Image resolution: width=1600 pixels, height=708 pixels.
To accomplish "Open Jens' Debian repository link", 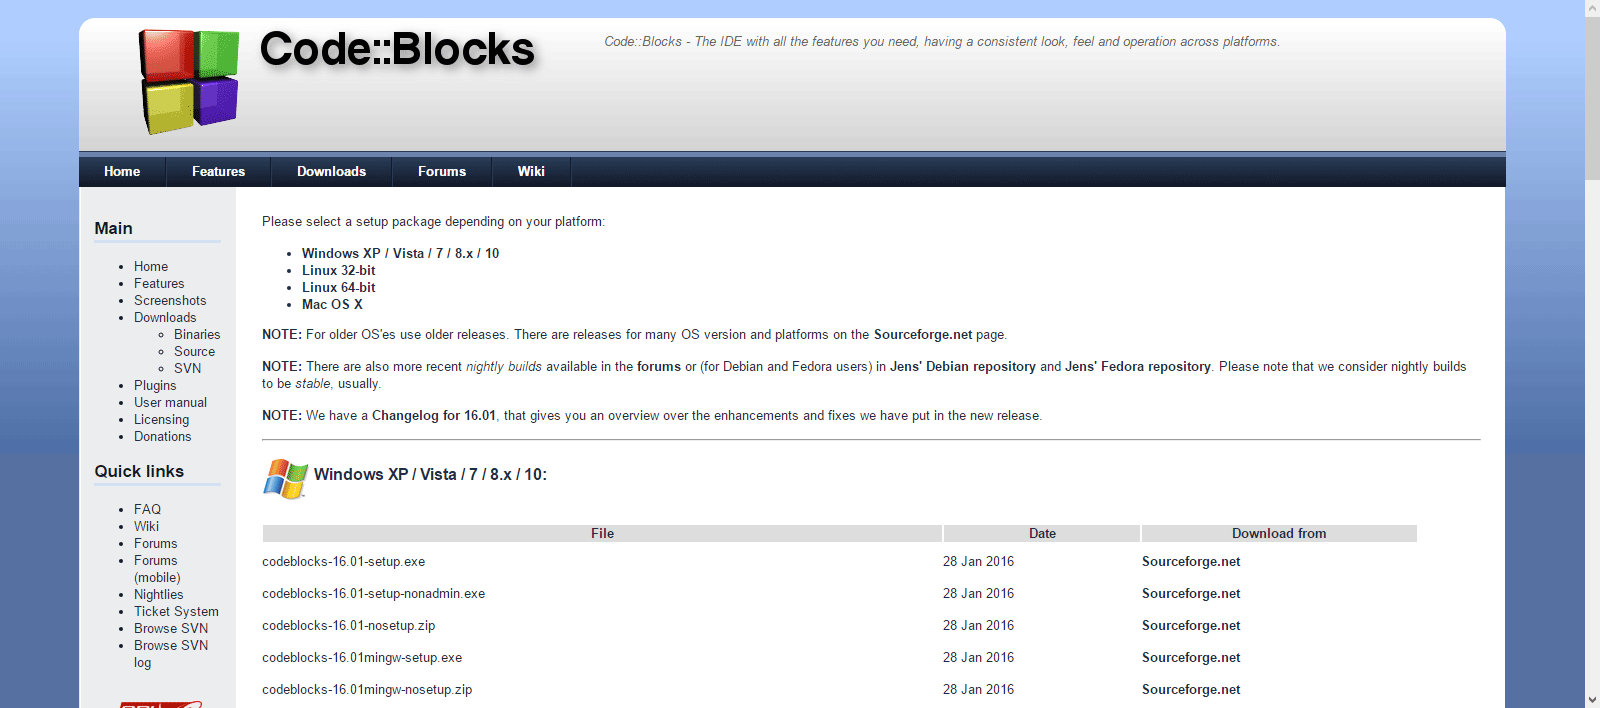I will tap(963, 366).
